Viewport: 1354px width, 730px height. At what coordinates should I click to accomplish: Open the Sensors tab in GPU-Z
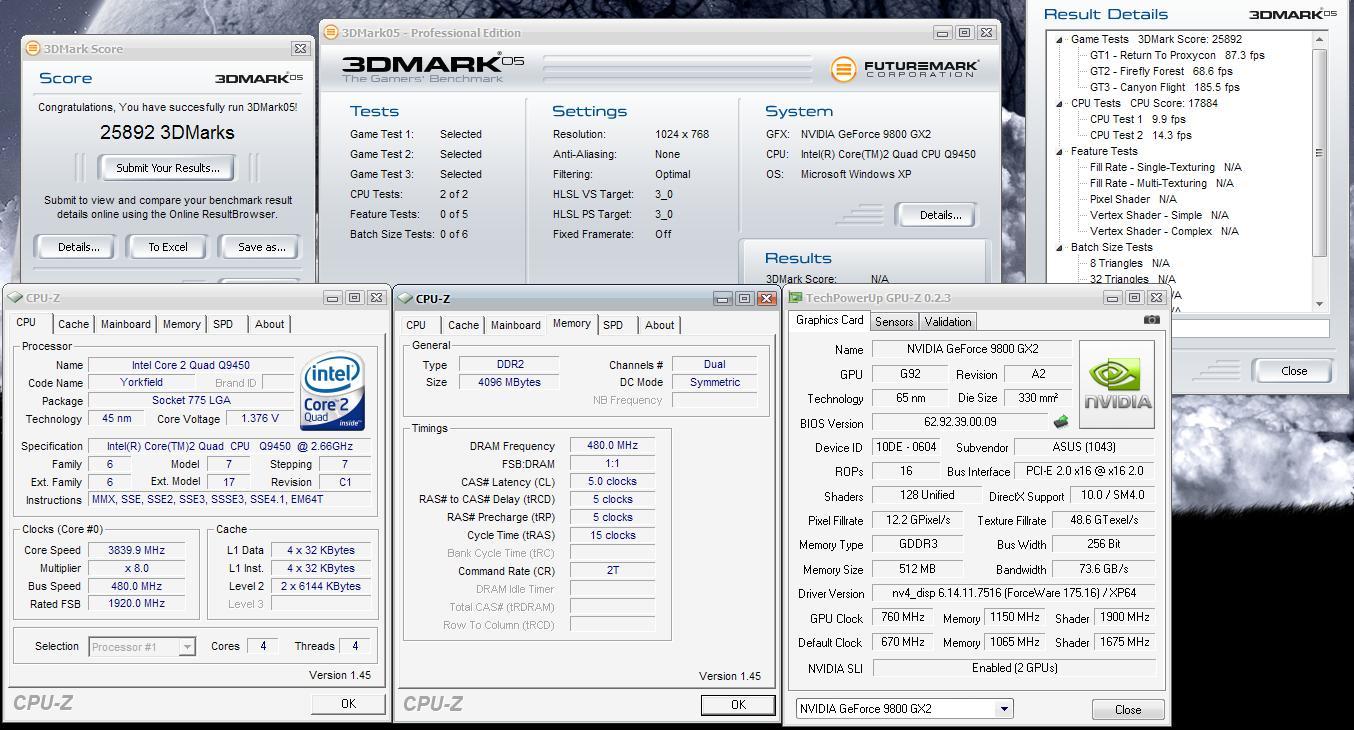point(893,322)
